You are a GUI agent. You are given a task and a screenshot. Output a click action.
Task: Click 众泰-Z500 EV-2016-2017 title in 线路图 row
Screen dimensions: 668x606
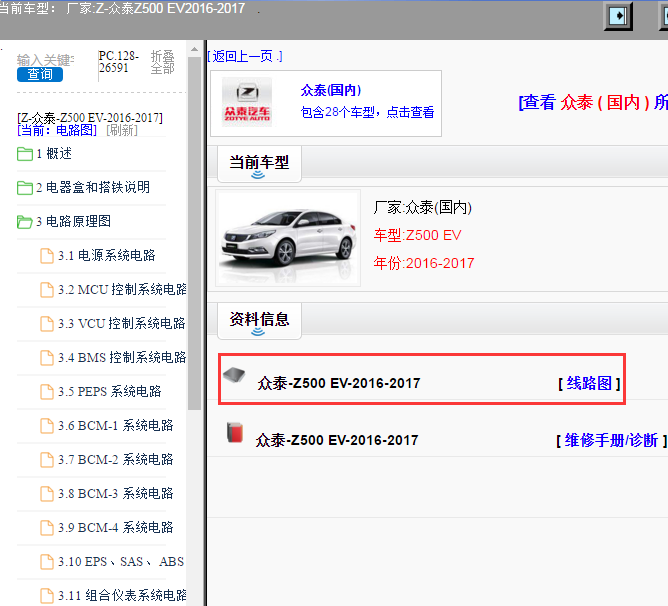pyautogui.click(x=339, y=383)
